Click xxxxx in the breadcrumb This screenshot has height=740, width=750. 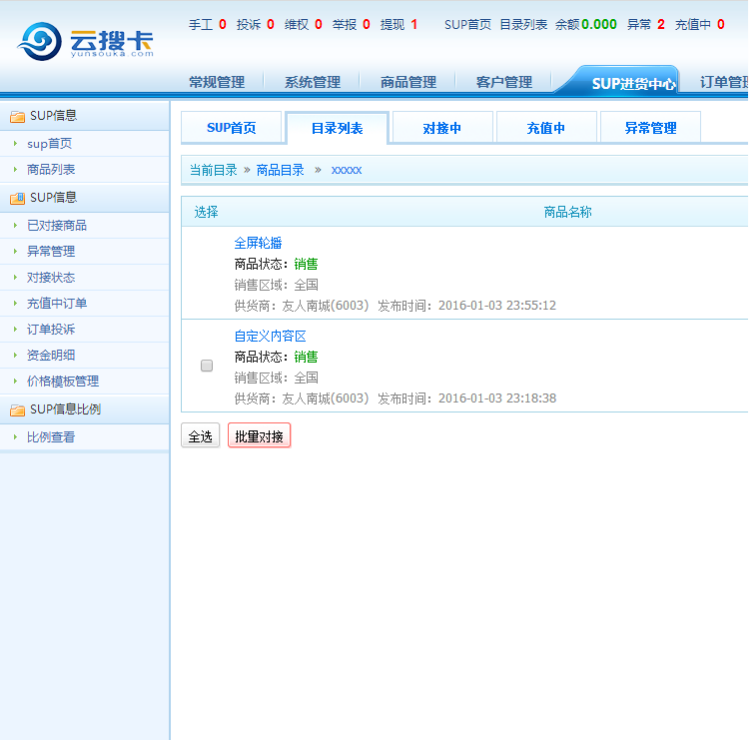click(346, 170)
